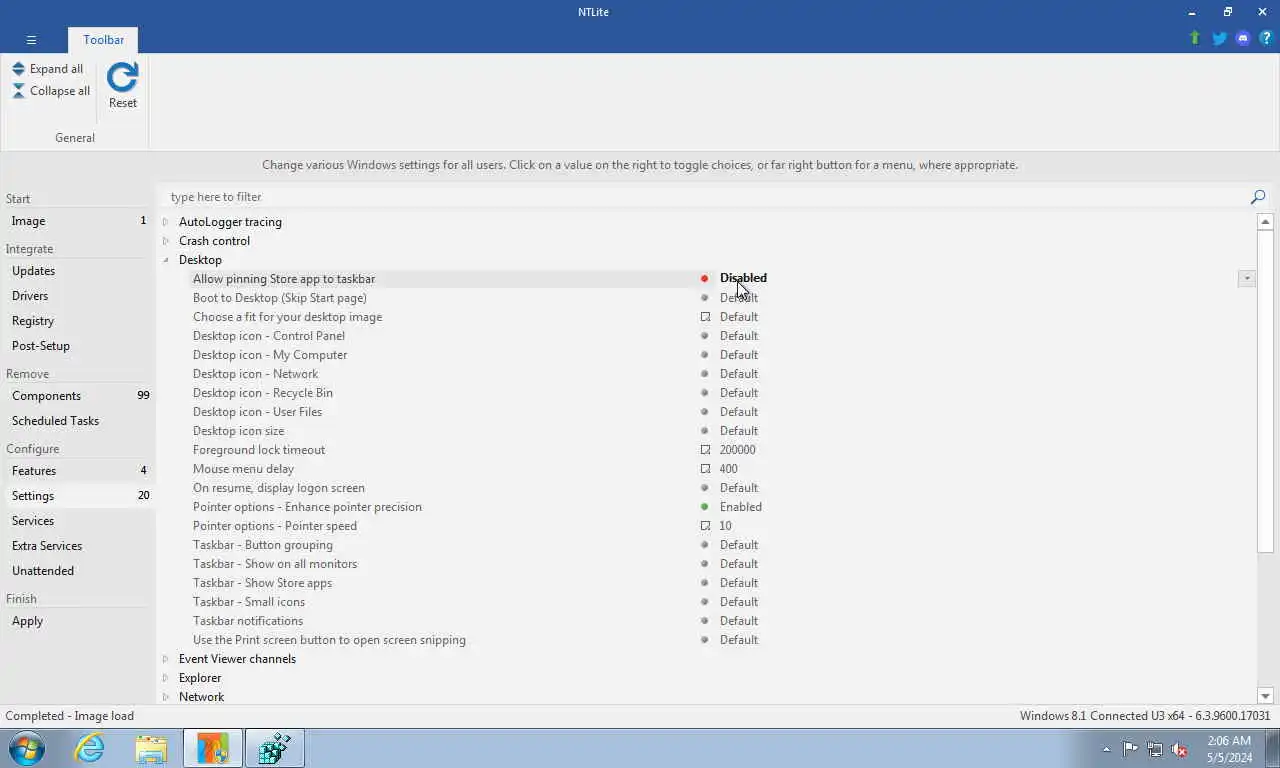Screen dimensions: 1280x768
Task: Click the Reset toolbar icon
Action: click(x=122, y=78)
